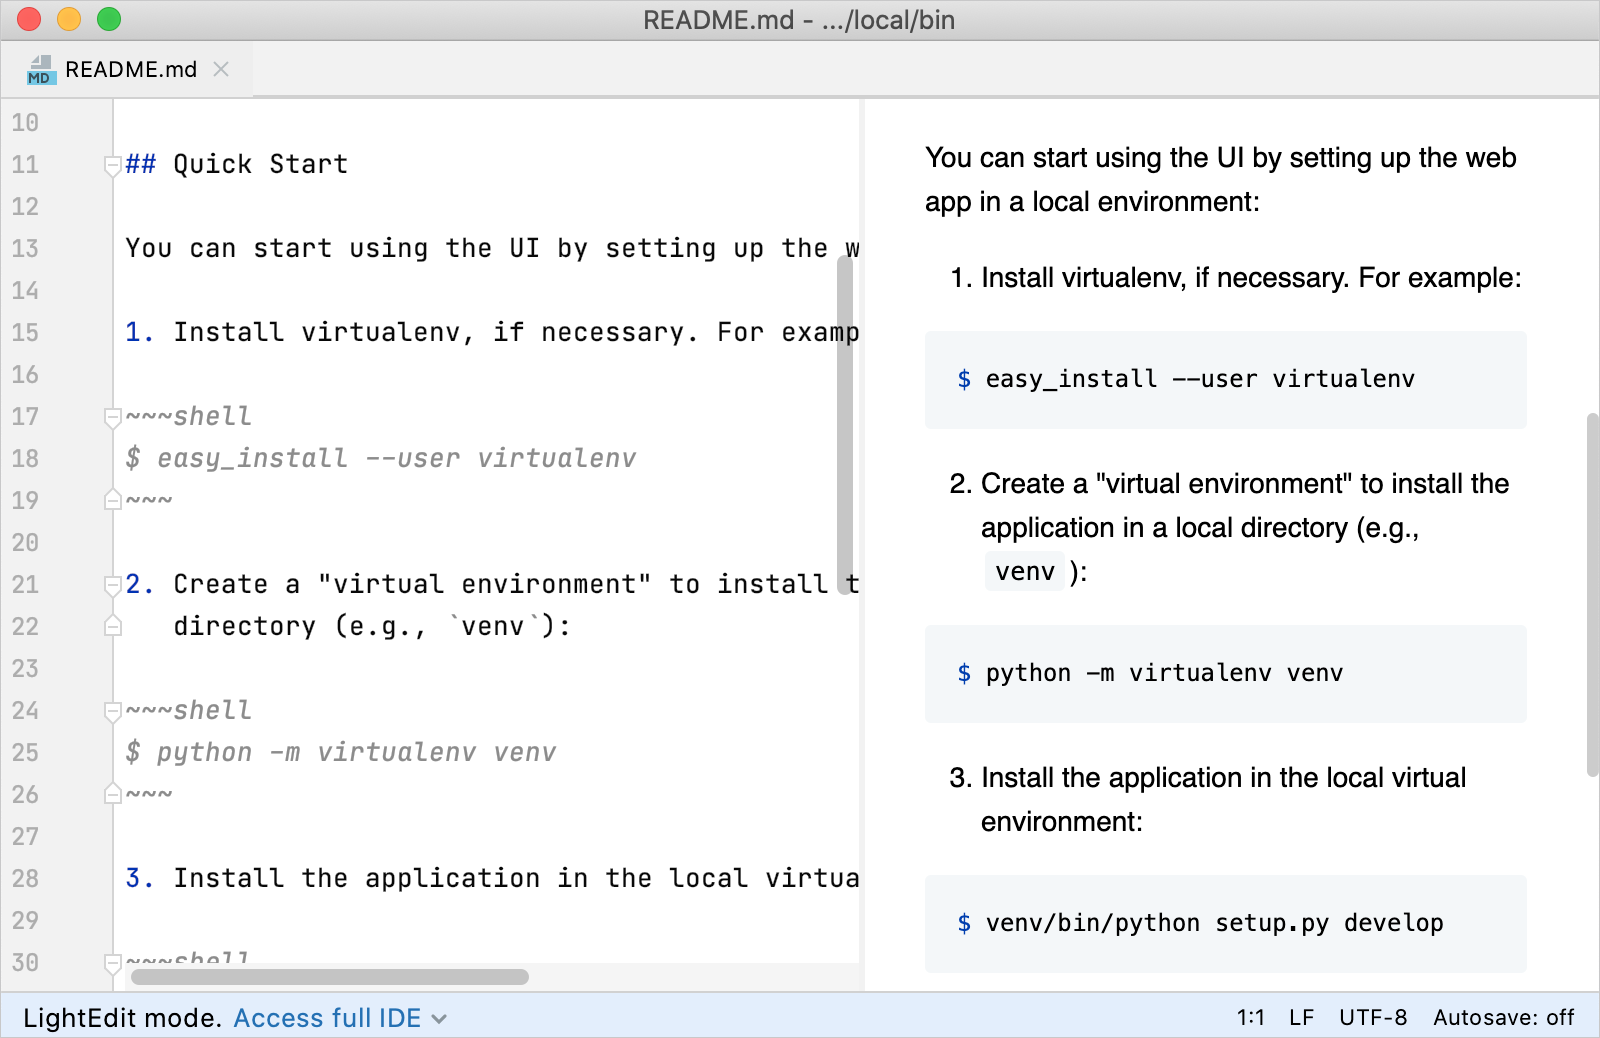This screenshot has width=1600, height=1038.
Task: Fold the shell block starting at line 30
Action: (112, 962)
